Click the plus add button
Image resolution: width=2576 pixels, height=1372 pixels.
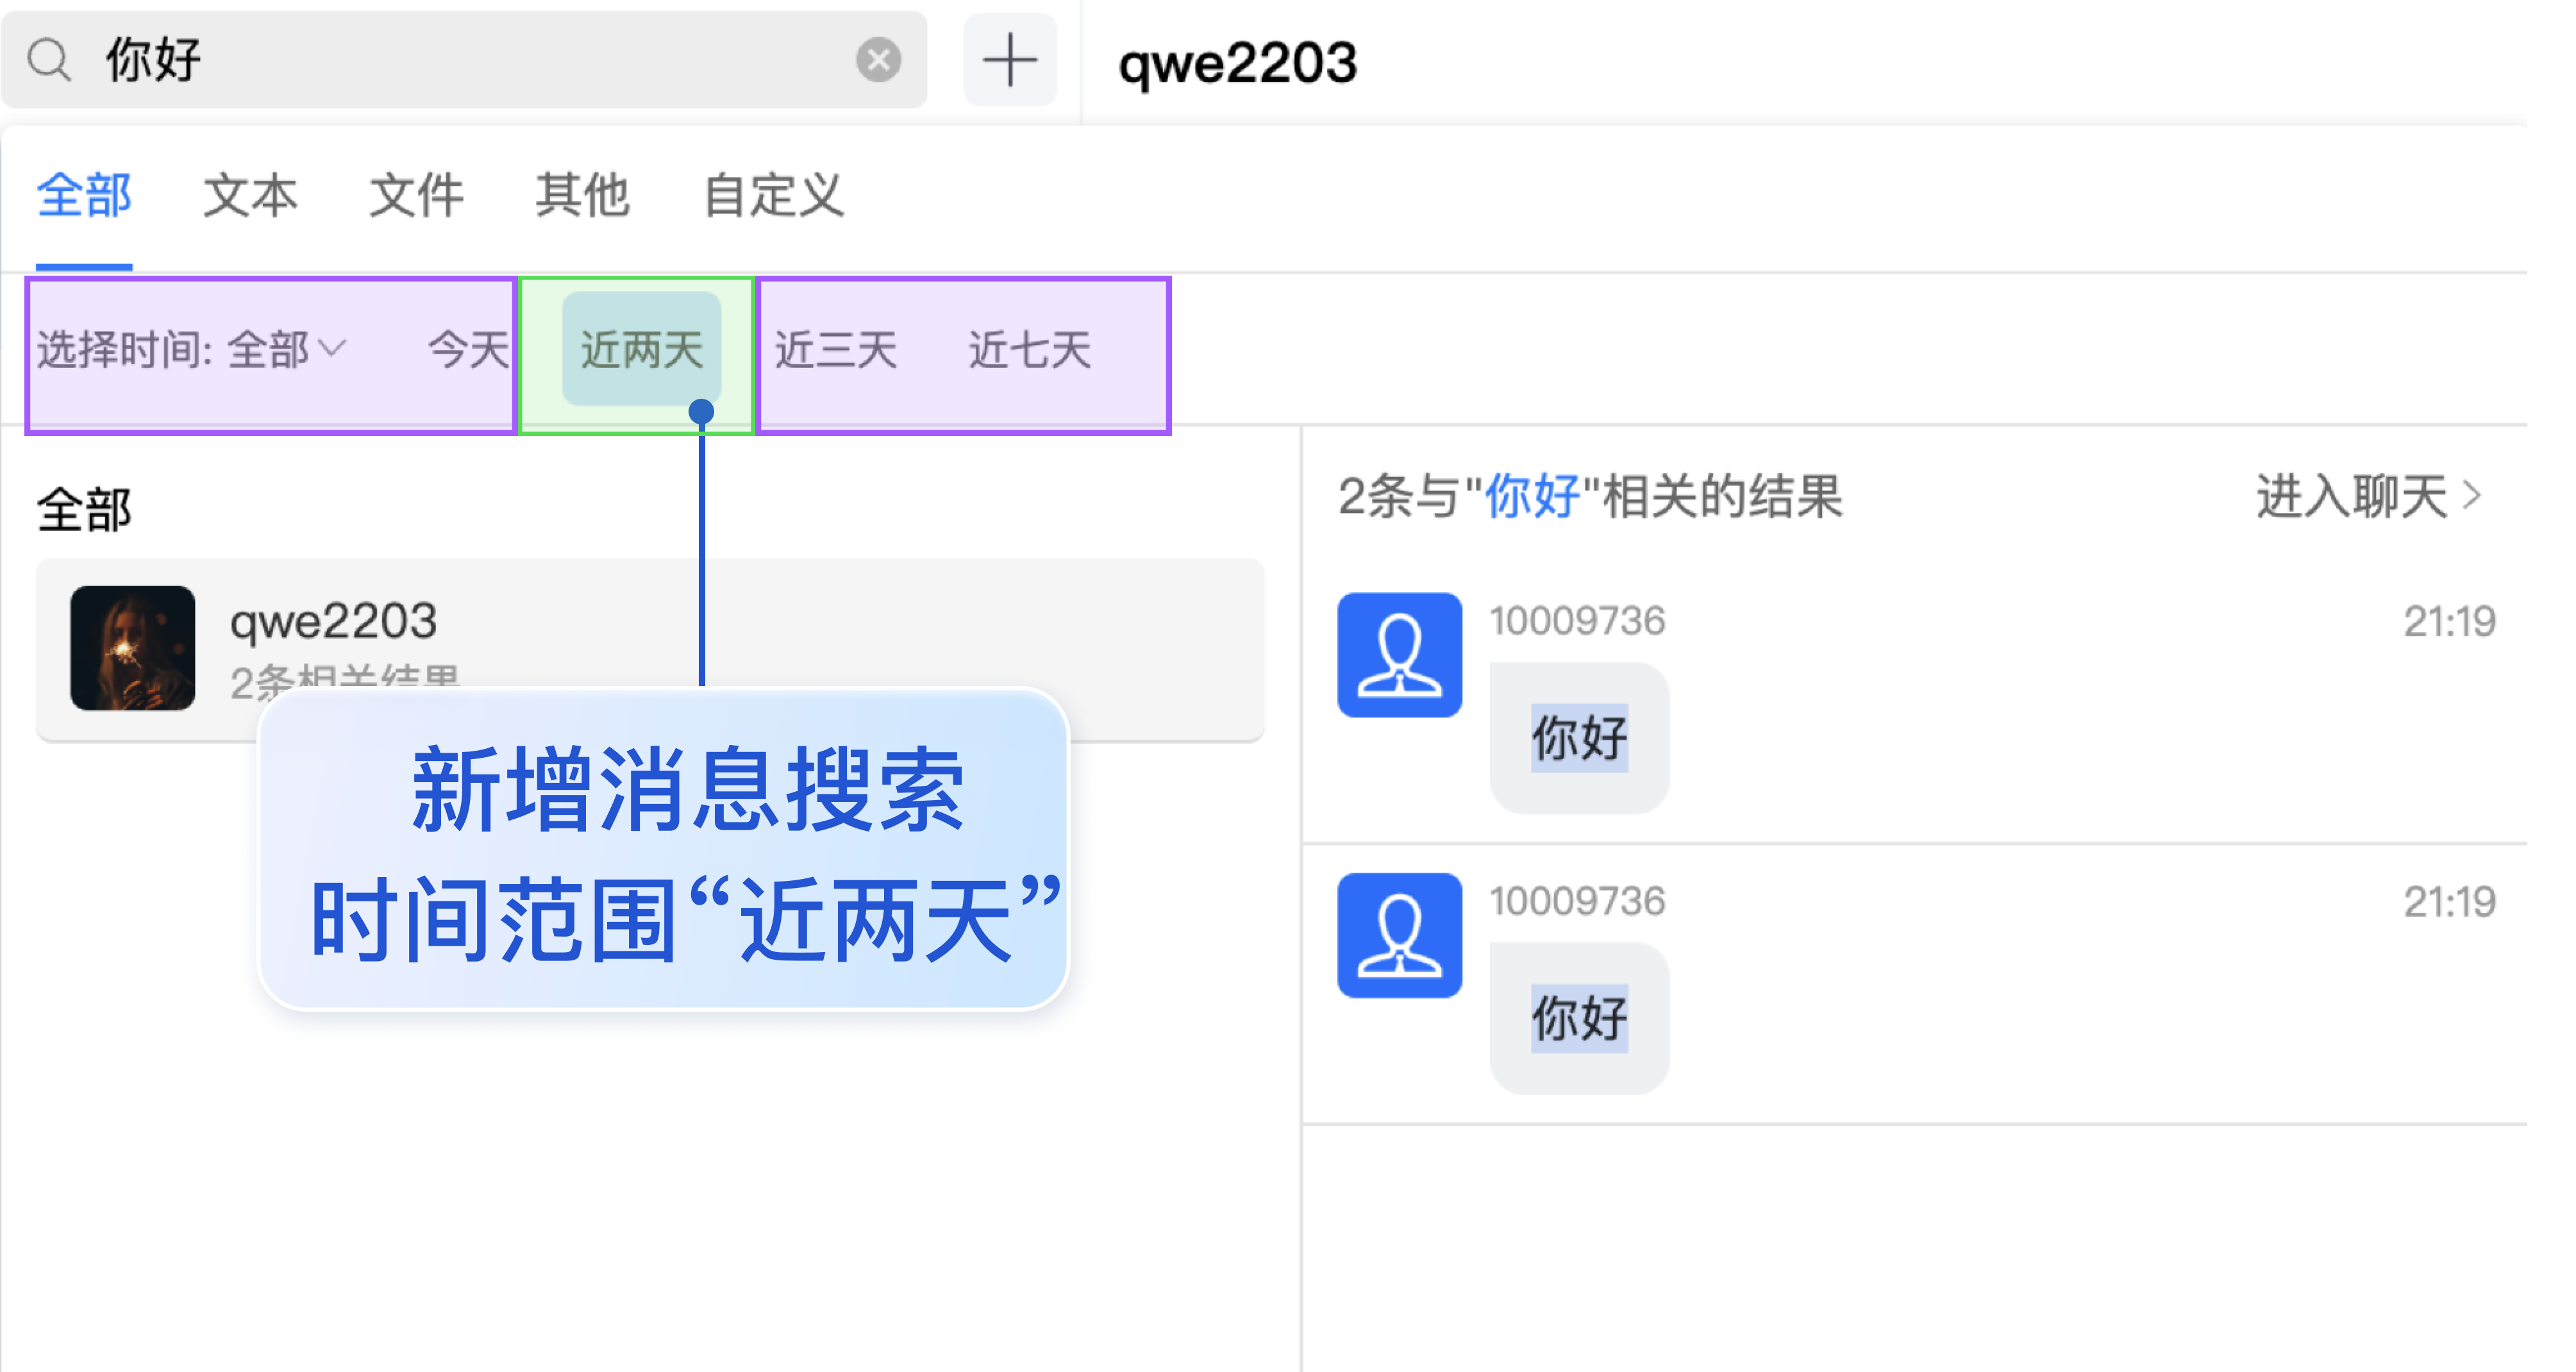tap(1009, 60)
